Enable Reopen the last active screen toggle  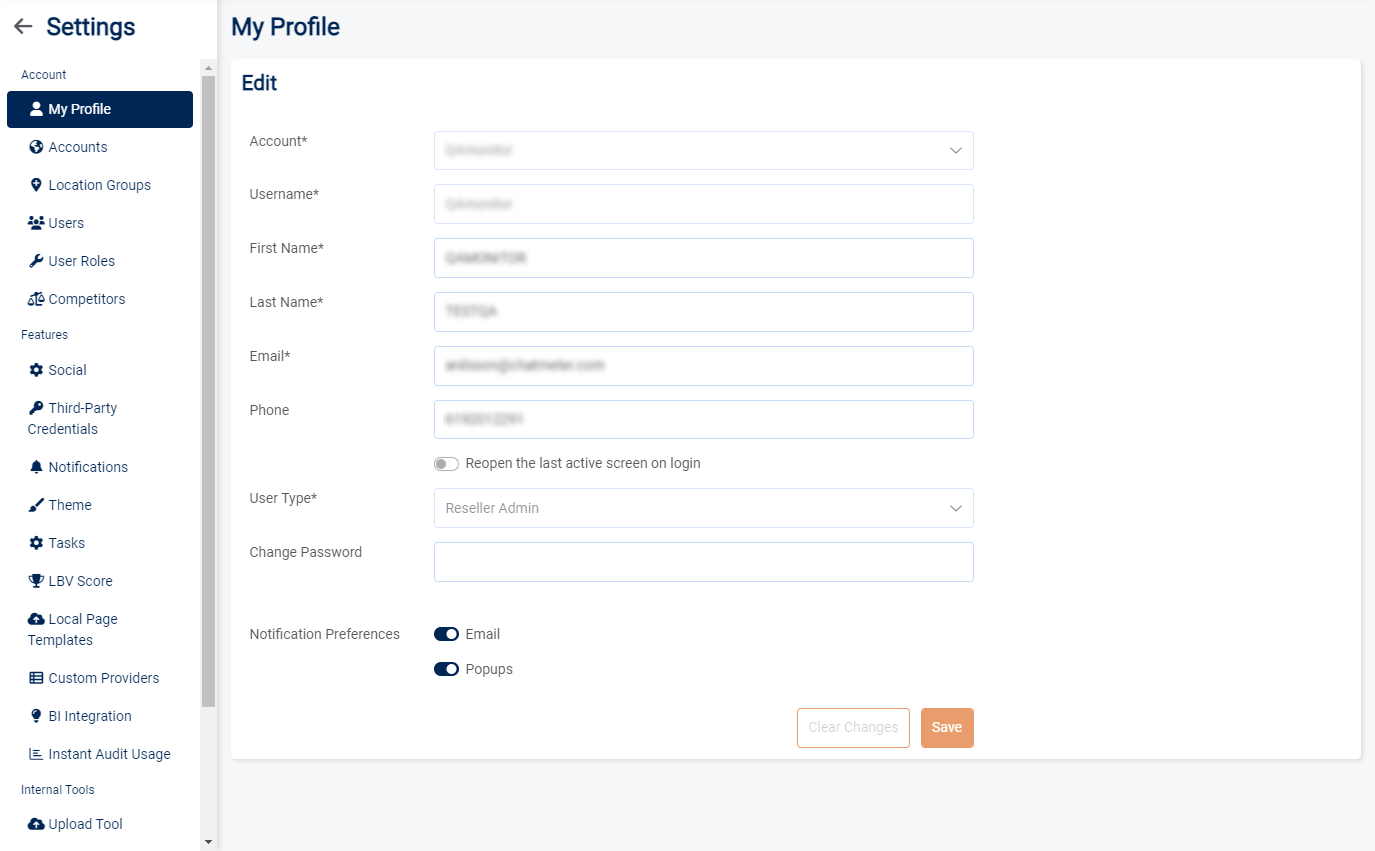pyautogui.click(x=446, y=464)
